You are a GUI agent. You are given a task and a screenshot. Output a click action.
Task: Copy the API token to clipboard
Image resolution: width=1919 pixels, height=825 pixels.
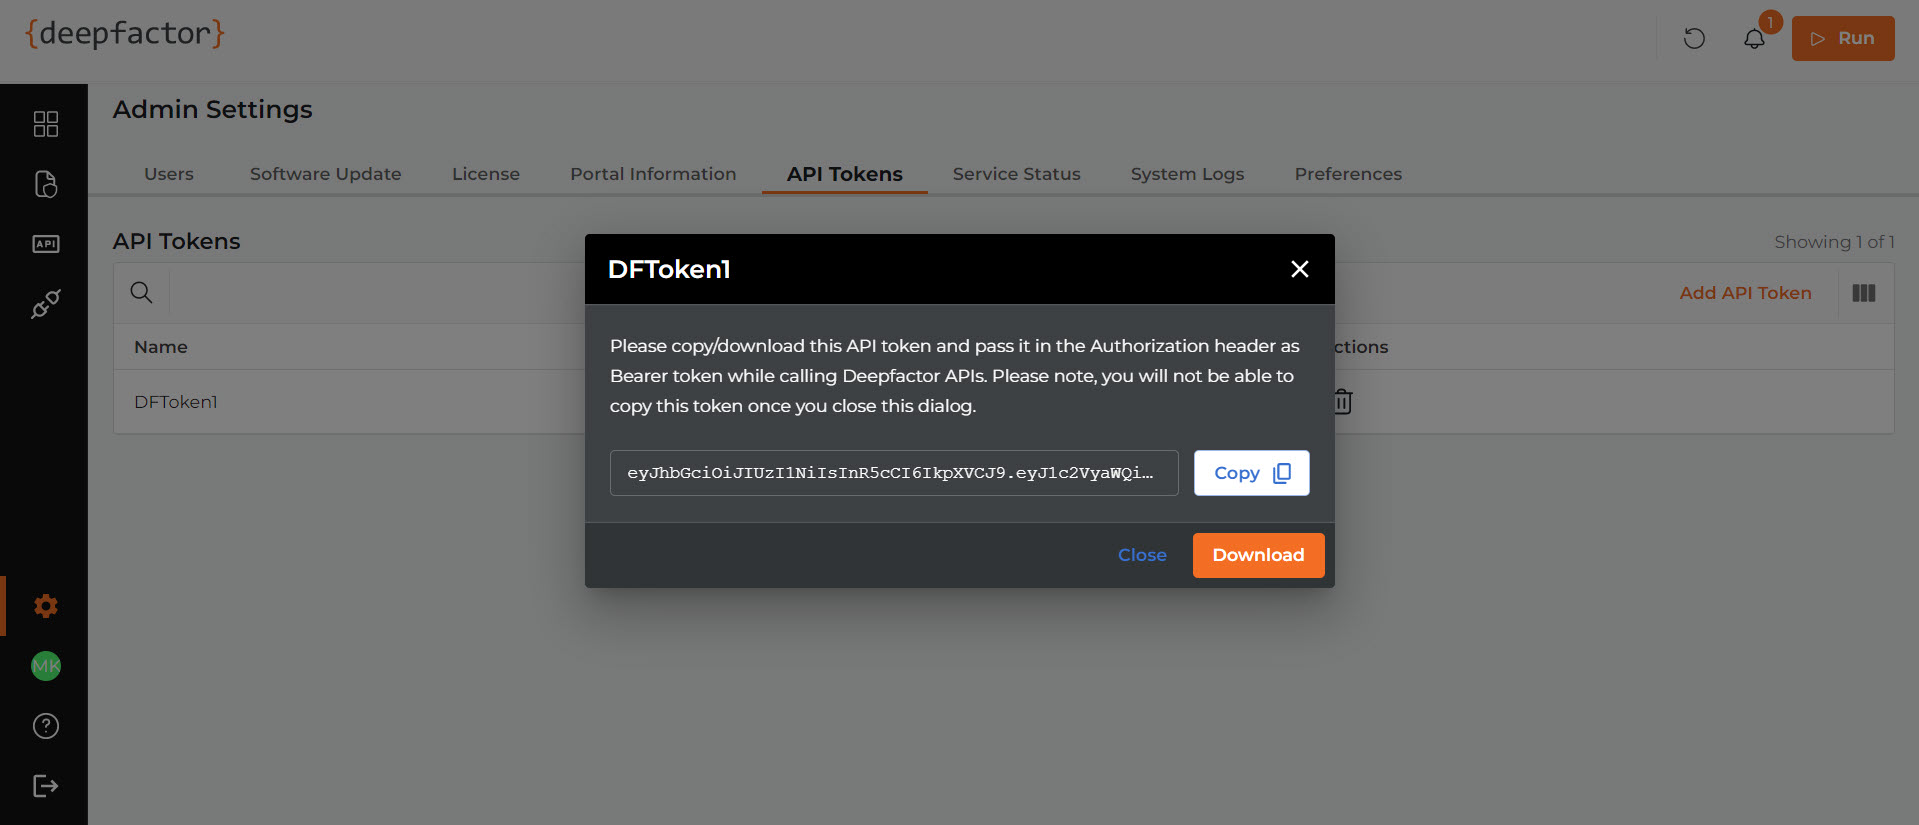[x=1252, y=473]
